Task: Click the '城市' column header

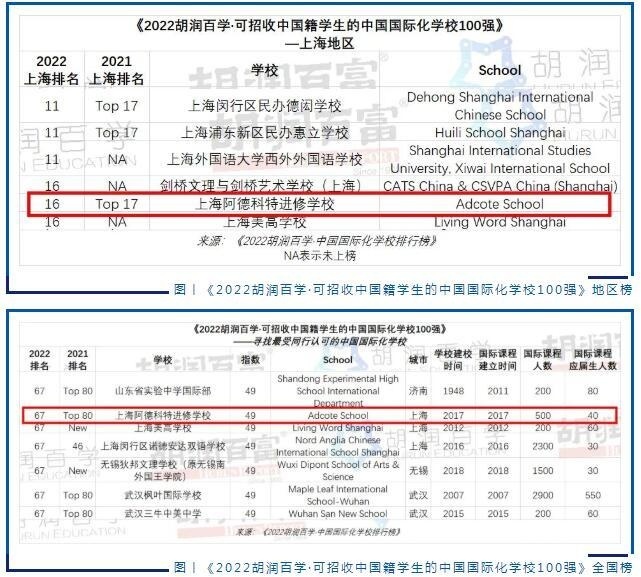Action: click(x=418, y=360)
